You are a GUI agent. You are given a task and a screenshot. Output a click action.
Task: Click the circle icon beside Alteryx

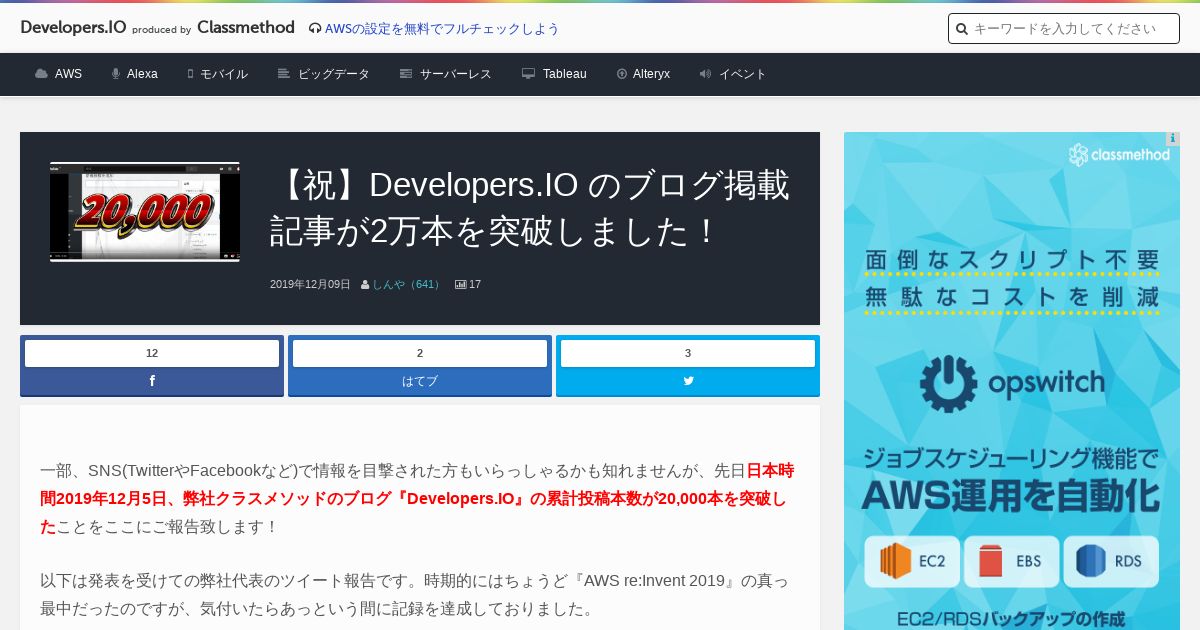622,74
